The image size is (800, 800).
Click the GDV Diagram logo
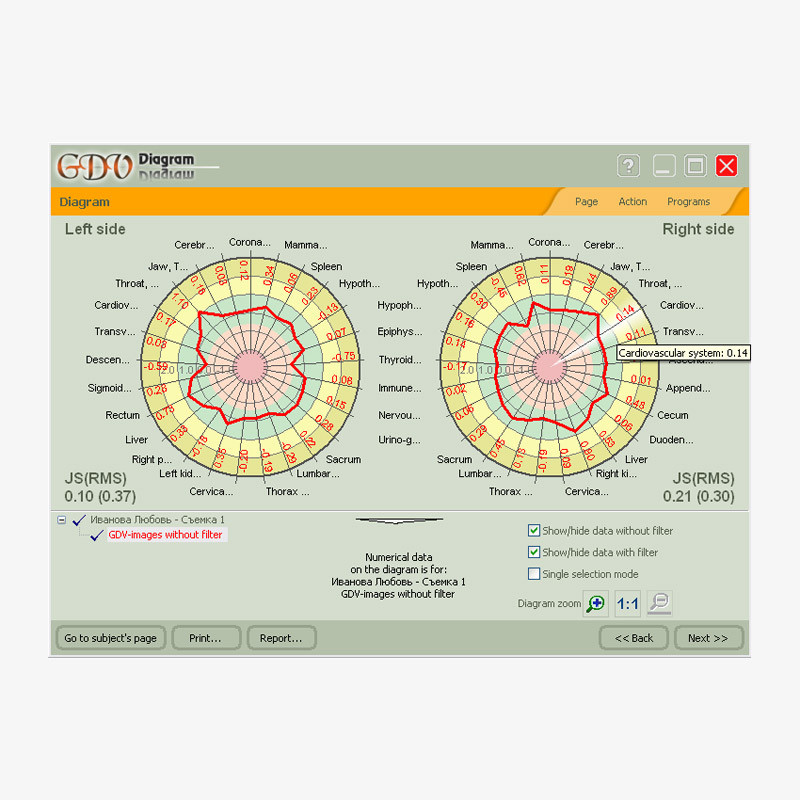pos(125,166)
